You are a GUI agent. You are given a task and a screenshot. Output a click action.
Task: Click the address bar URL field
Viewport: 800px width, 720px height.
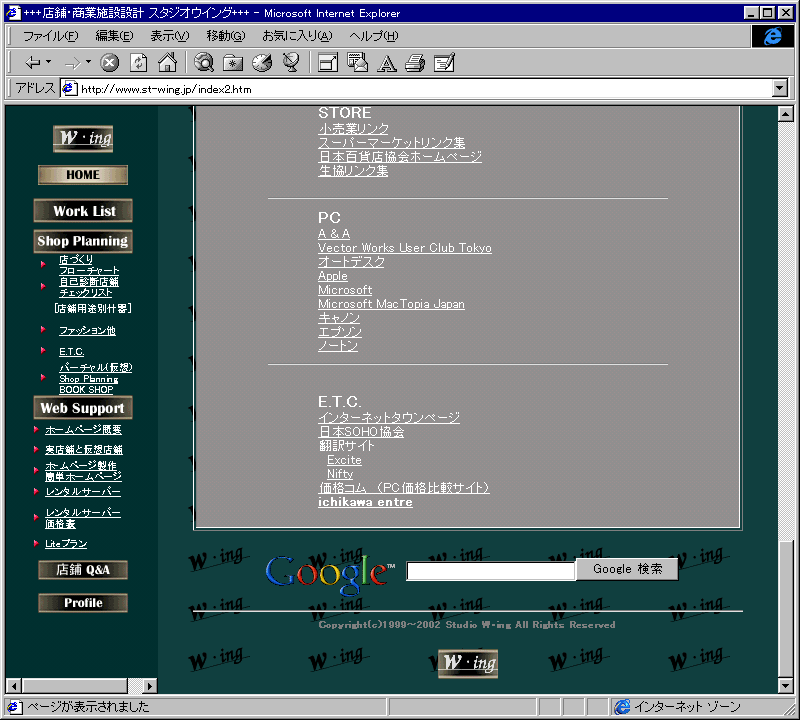pyautogui.click(x=417, y=89)
